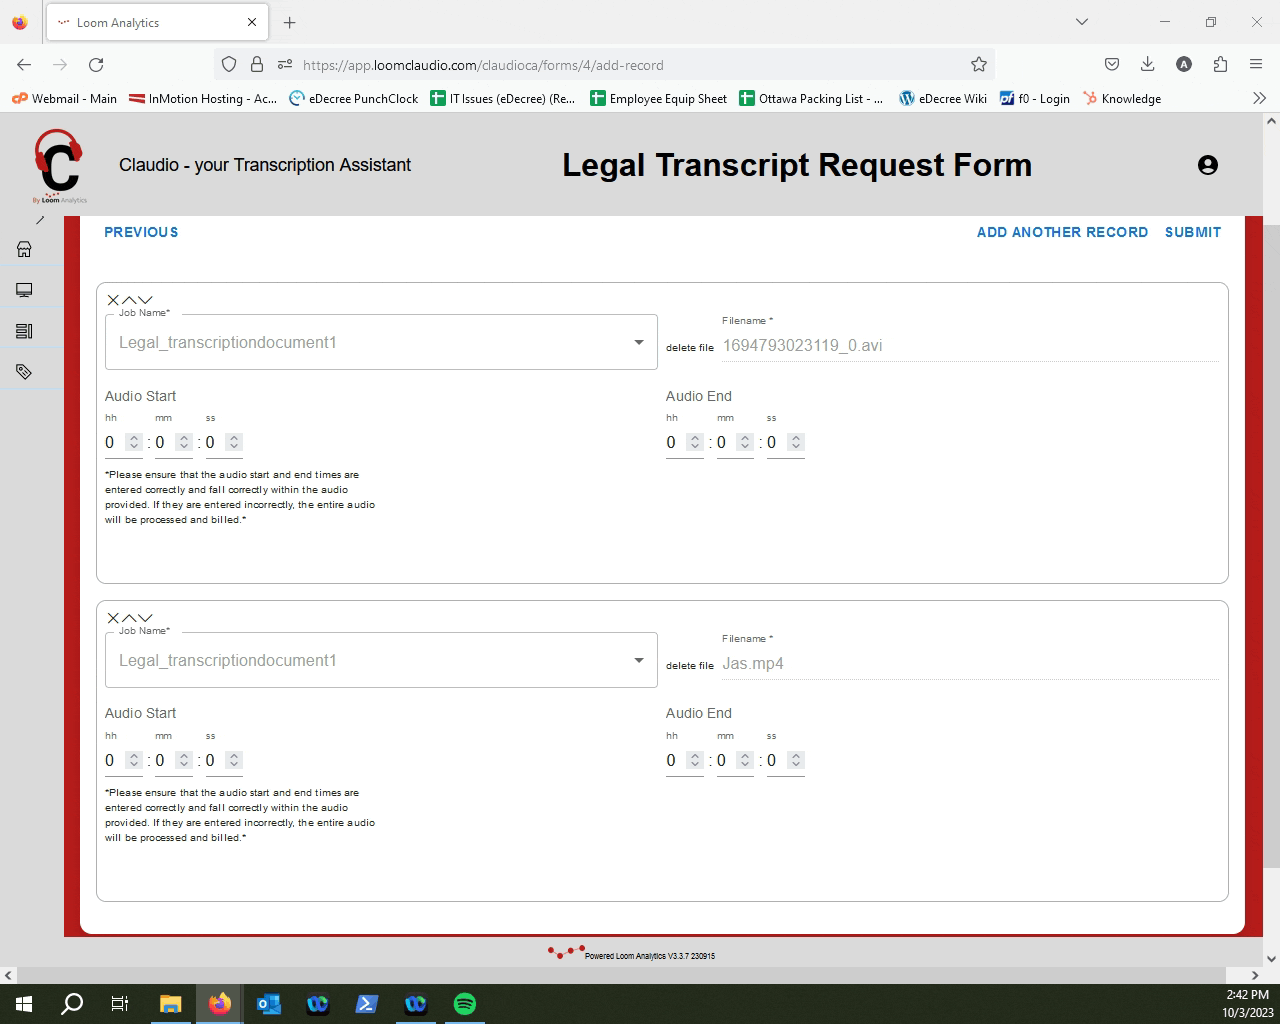Click the Claudio headphones logo
This screenshot has width=1280, height=1024.
point(59,165)
